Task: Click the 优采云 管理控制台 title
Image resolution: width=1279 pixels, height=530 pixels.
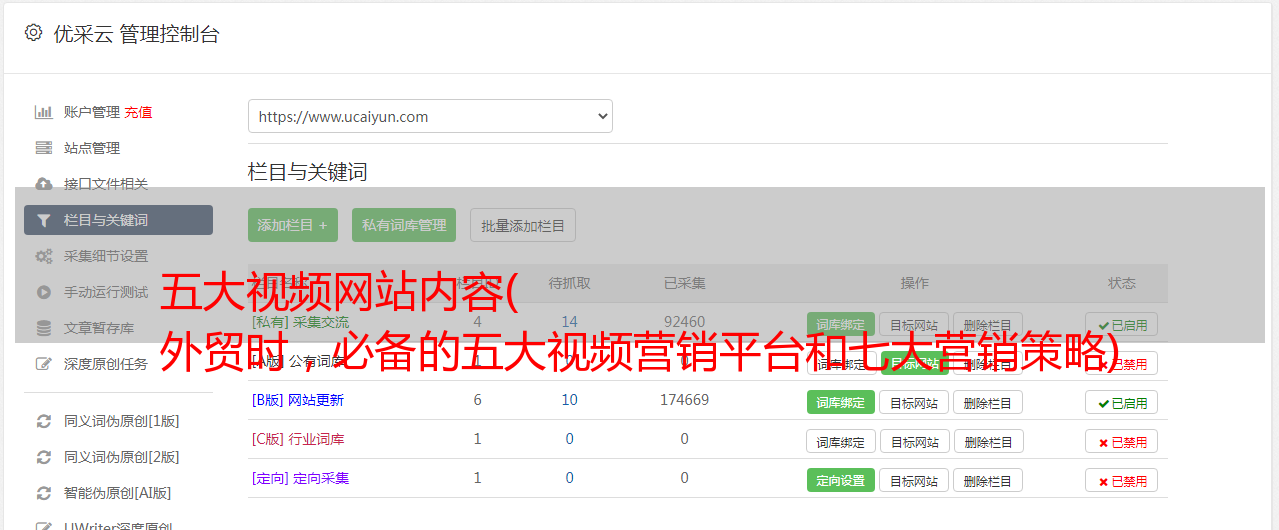Action: tap(136, 34)
